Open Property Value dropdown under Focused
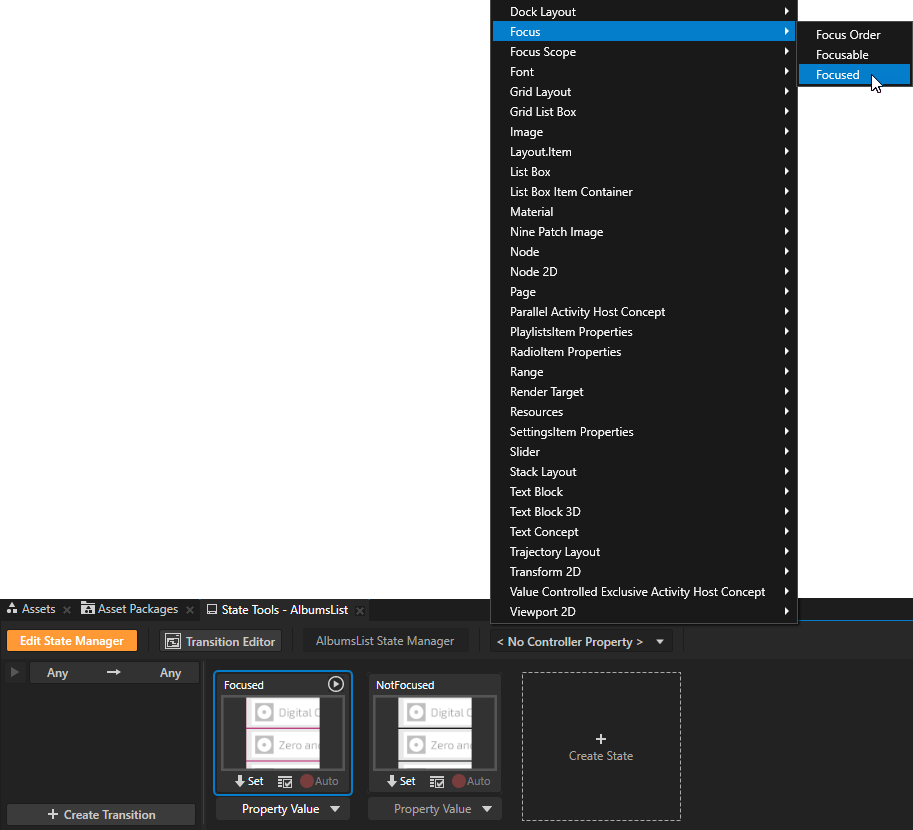Screen dimensions: 913x830 (283, 809)
